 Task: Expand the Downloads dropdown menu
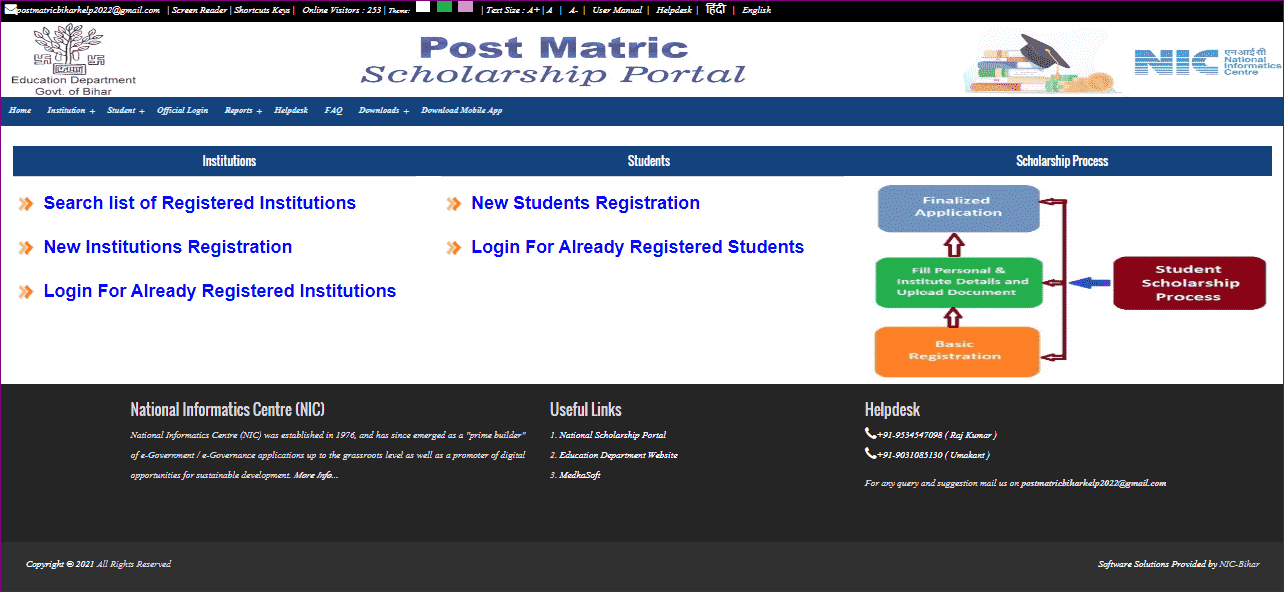[x=381, y=110]
